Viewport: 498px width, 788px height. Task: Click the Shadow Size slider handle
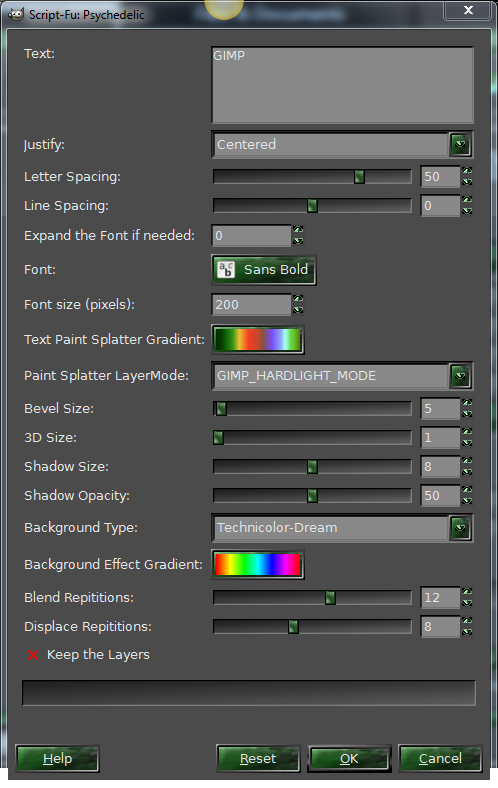pyautogui.click(x=312, y=467)
